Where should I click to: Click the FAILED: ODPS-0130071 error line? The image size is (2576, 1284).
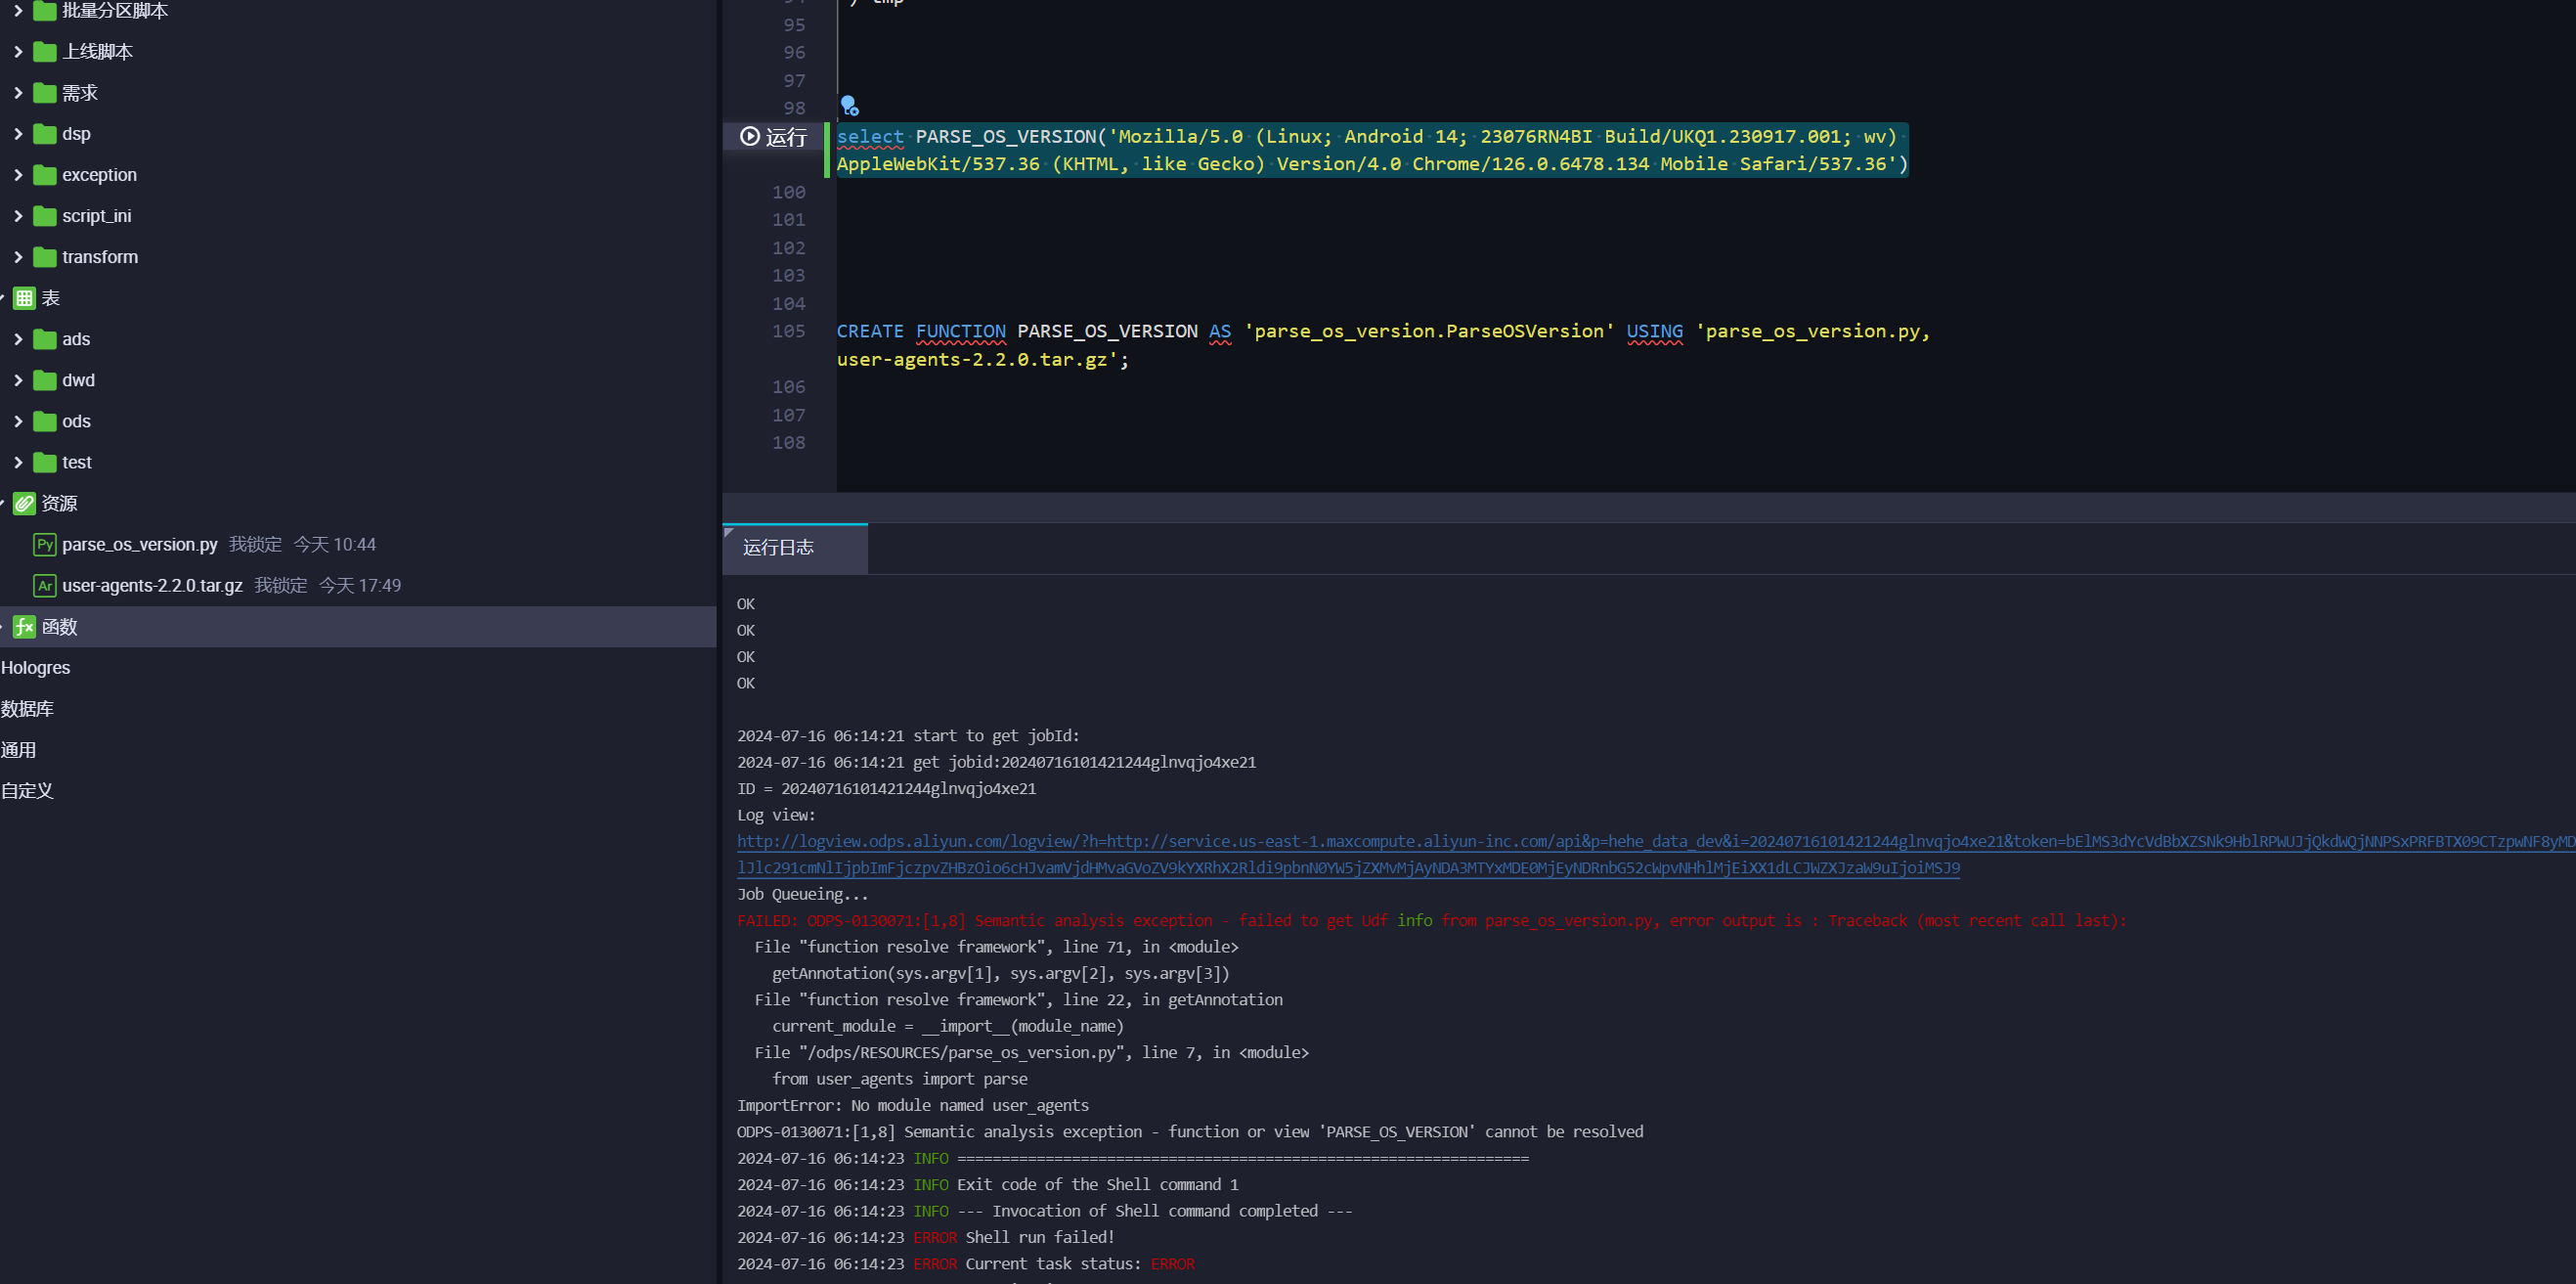[x=1432, y=920]
